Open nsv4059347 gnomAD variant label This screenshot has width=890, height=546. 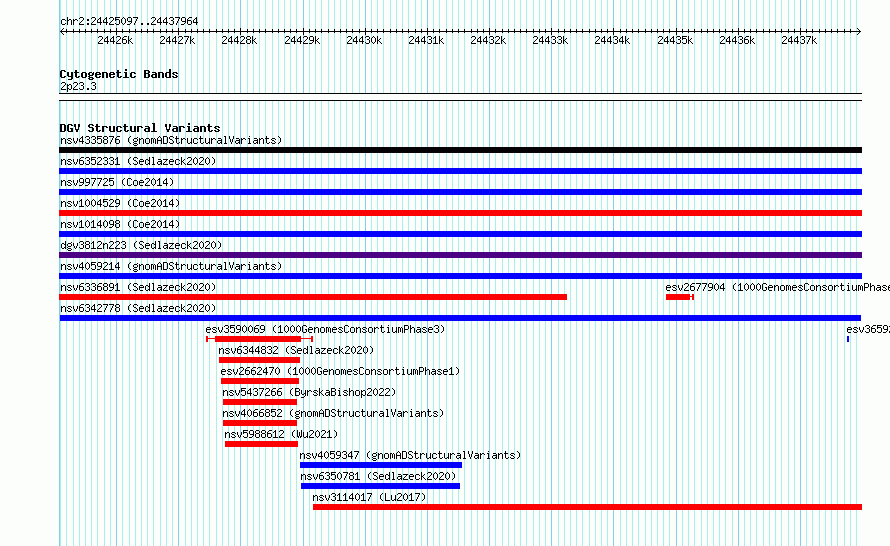(x=410, y=455)
